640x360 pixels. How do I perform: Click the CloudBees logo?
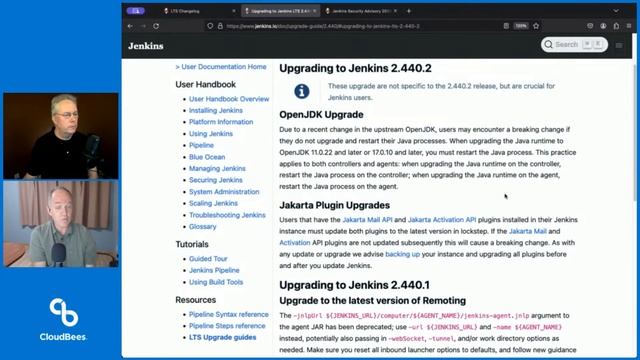point(63,320)
